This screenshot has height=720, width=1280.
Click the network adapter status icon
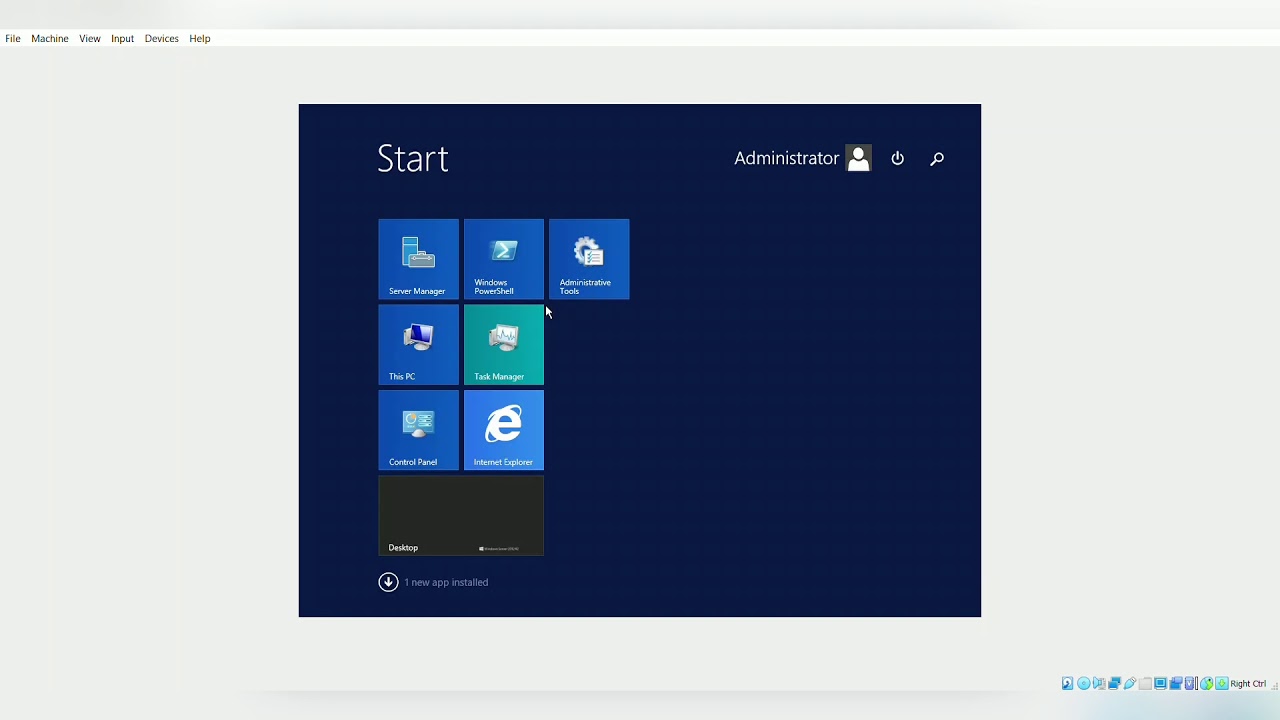[x=1115, y=683]
